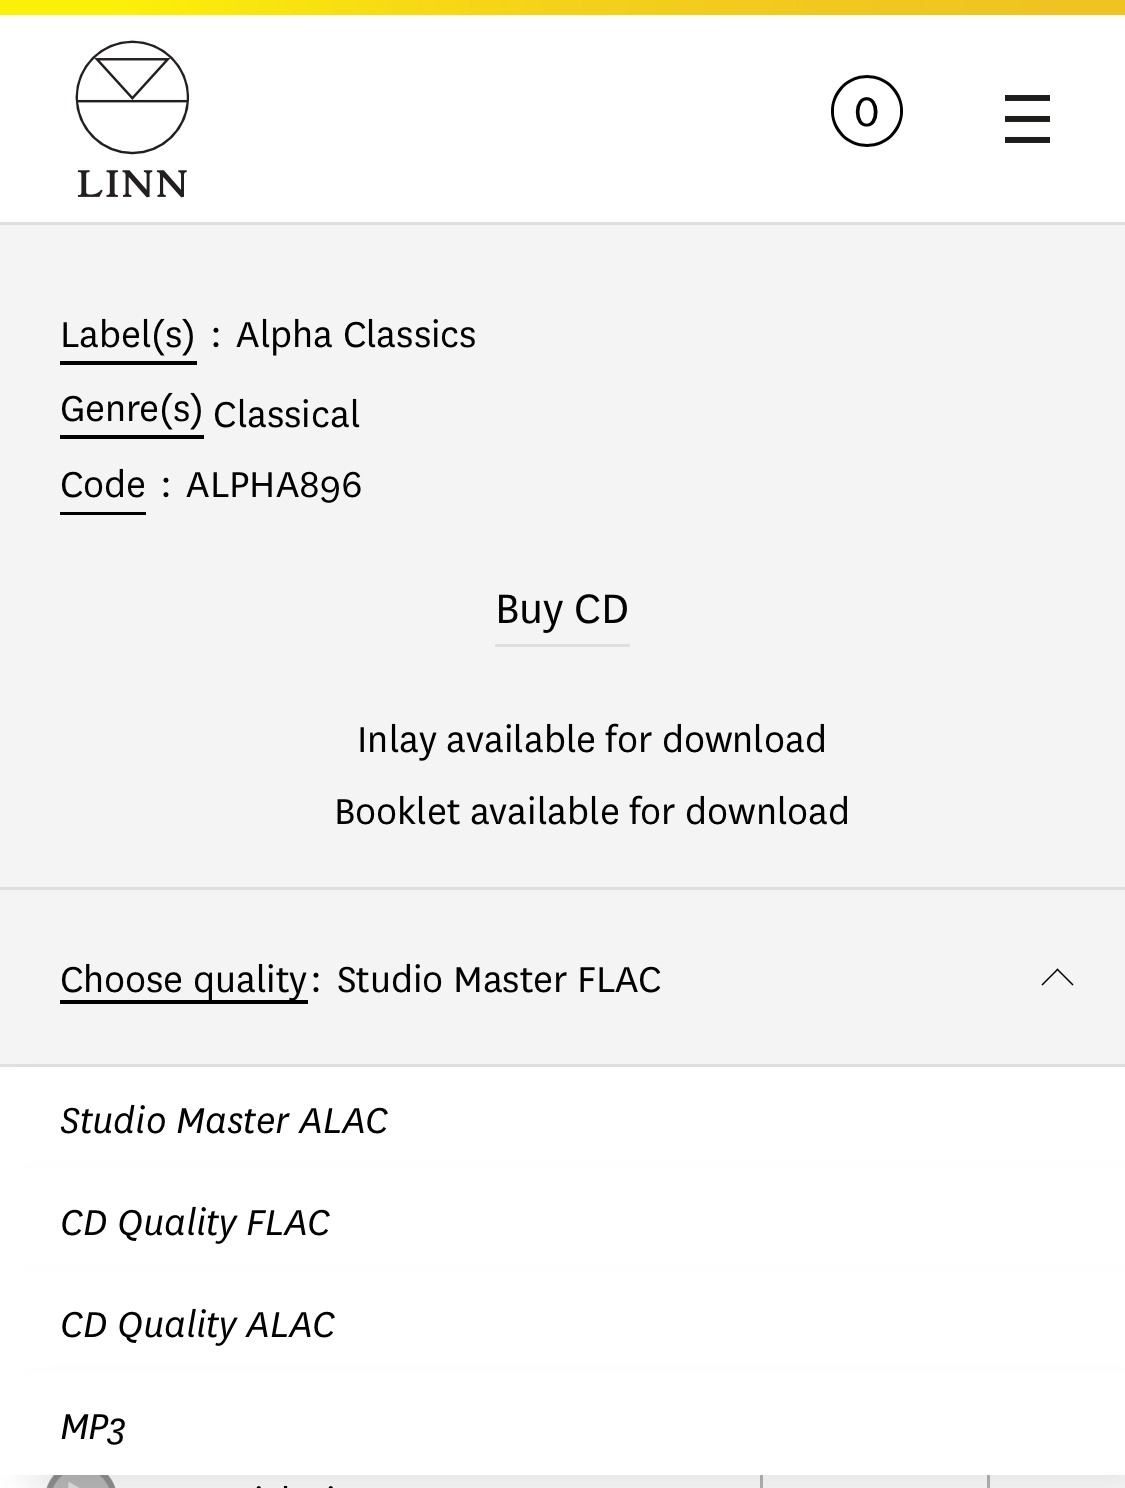Click the currently selected Studio Master FLAC text
The height and width of the screenshot is (1488, 1125).
pyautogui.click(x=499, y=980)
